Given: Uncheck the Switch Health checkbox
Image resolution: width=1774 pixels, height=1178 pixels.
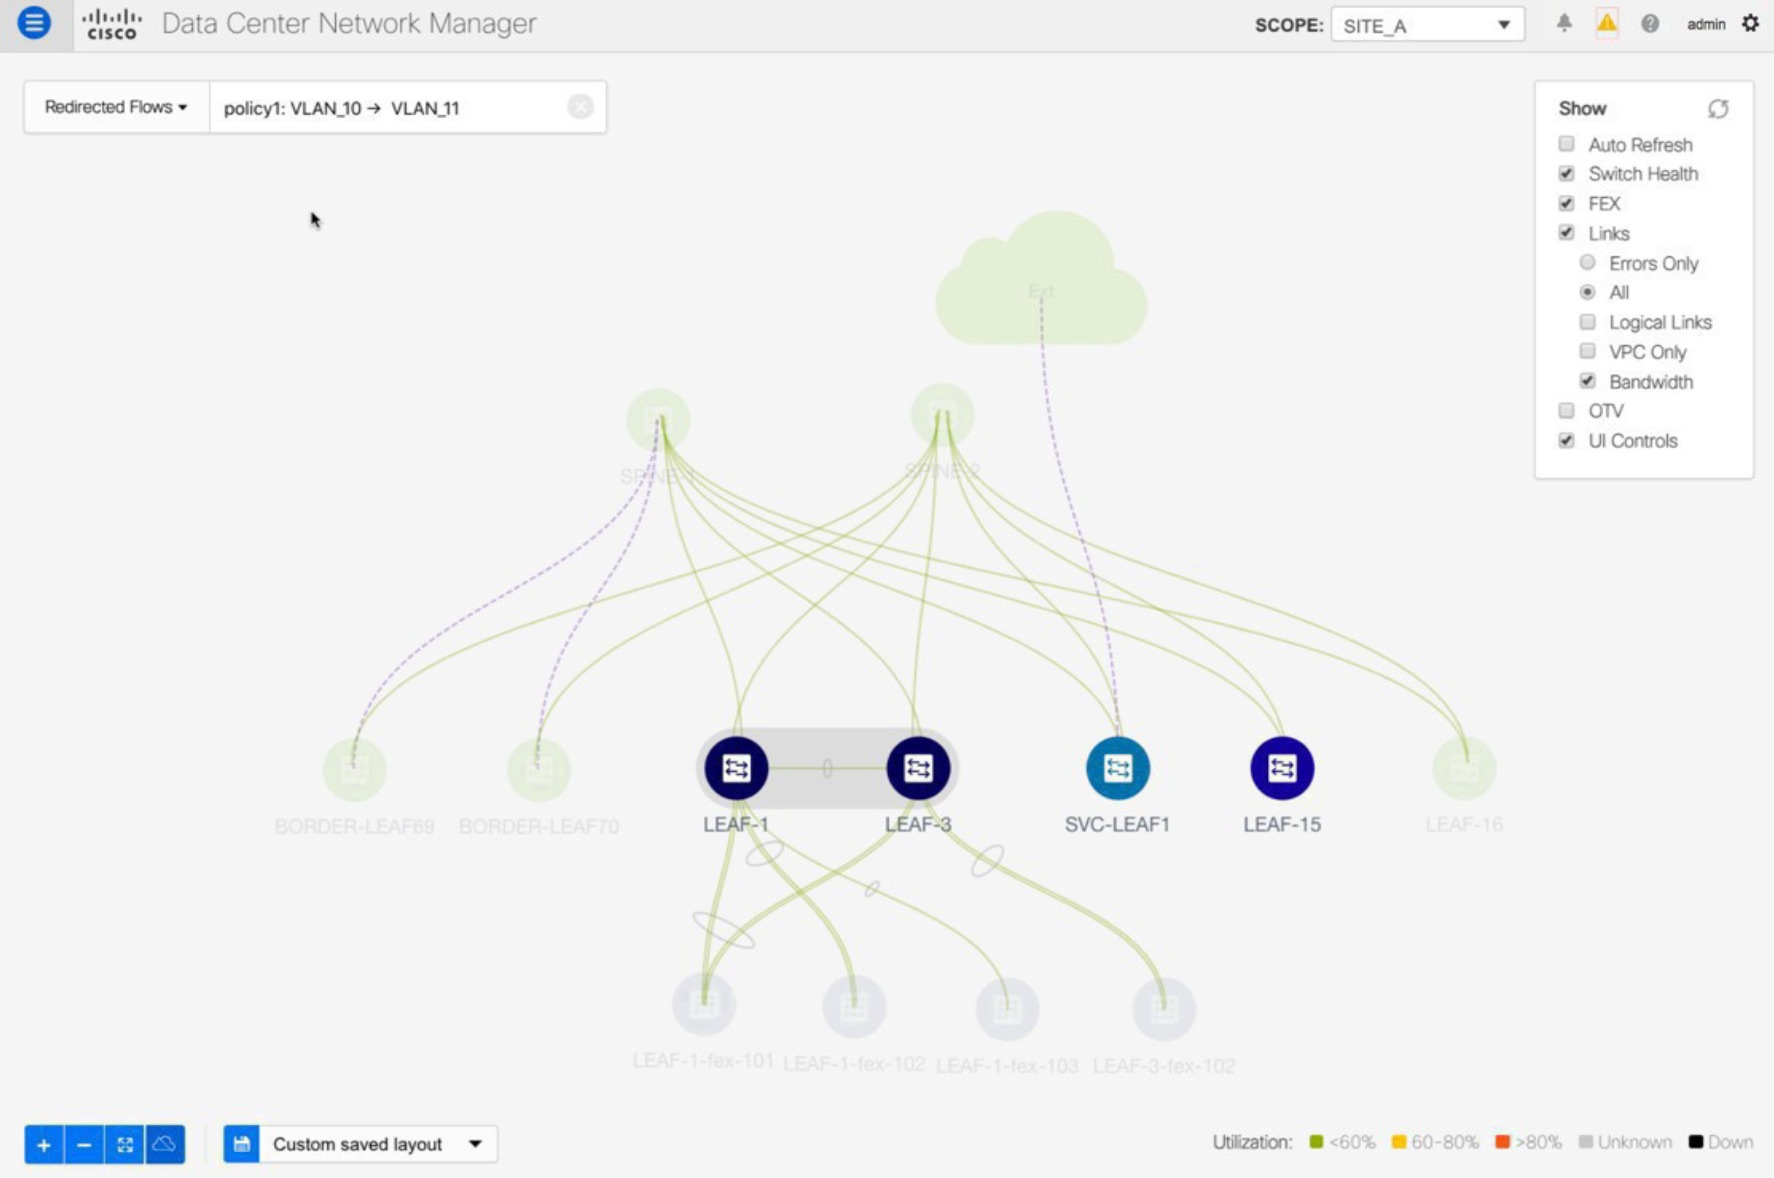Looking at the screenshot, I should coord(1567,174).
